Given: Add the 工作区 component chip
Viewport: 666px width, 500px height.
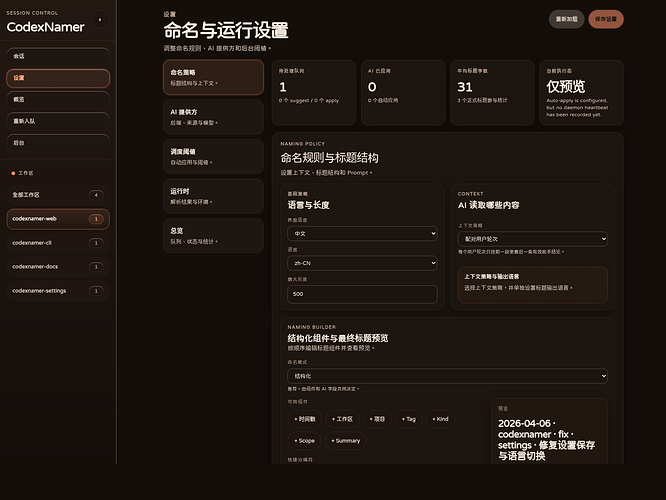Looking at the screenshot, I should coord(342,419).
